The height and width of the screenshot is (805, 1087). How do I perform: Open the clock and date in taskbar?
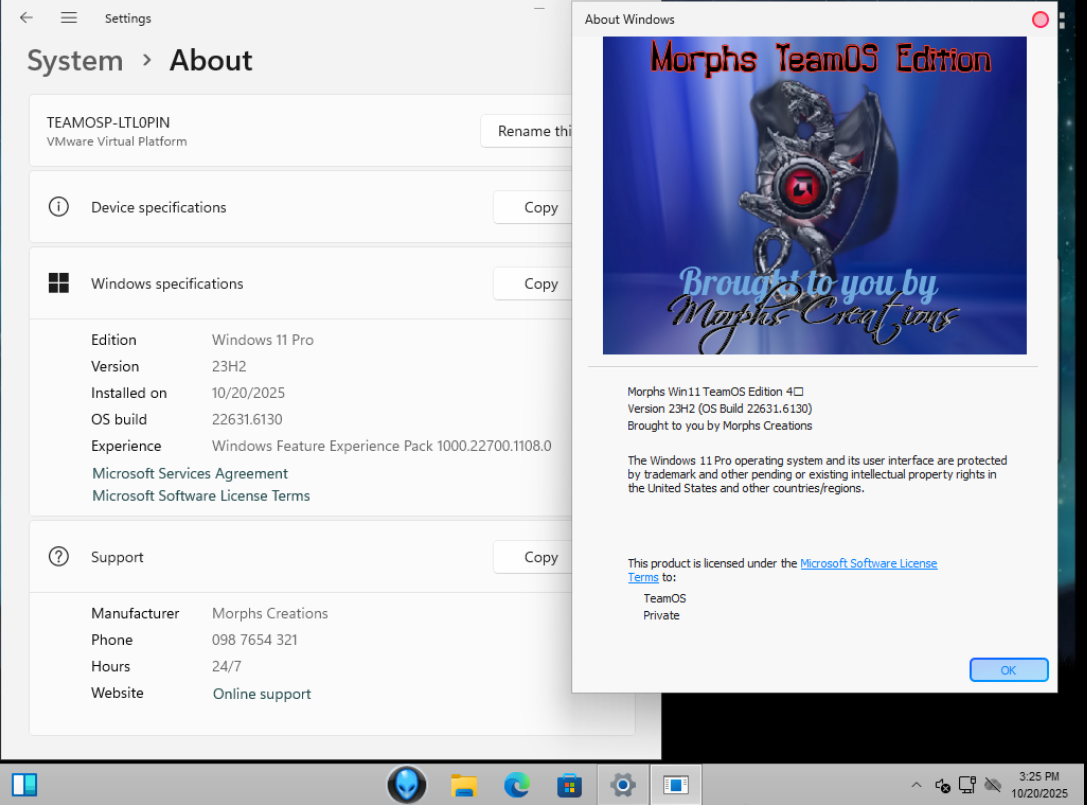pos(1038,785)
